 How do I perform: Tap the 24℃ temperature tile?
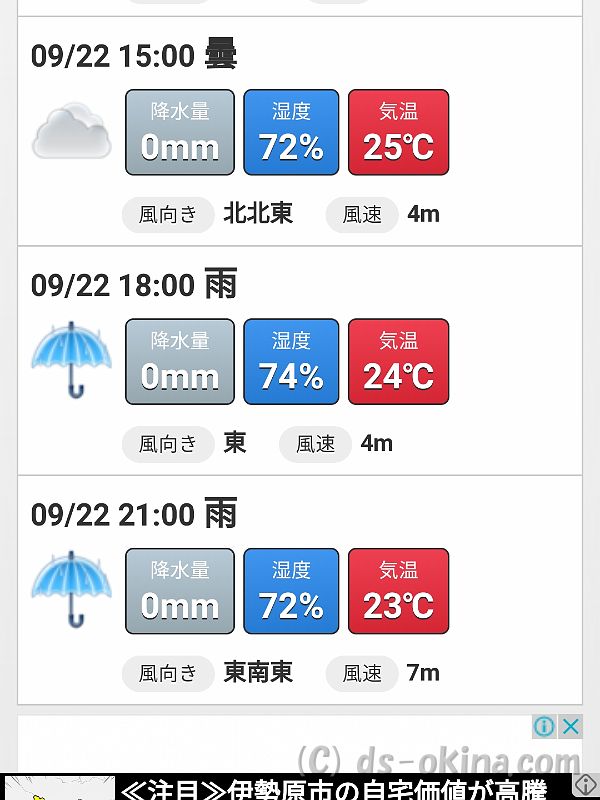[x=398, y=362]
